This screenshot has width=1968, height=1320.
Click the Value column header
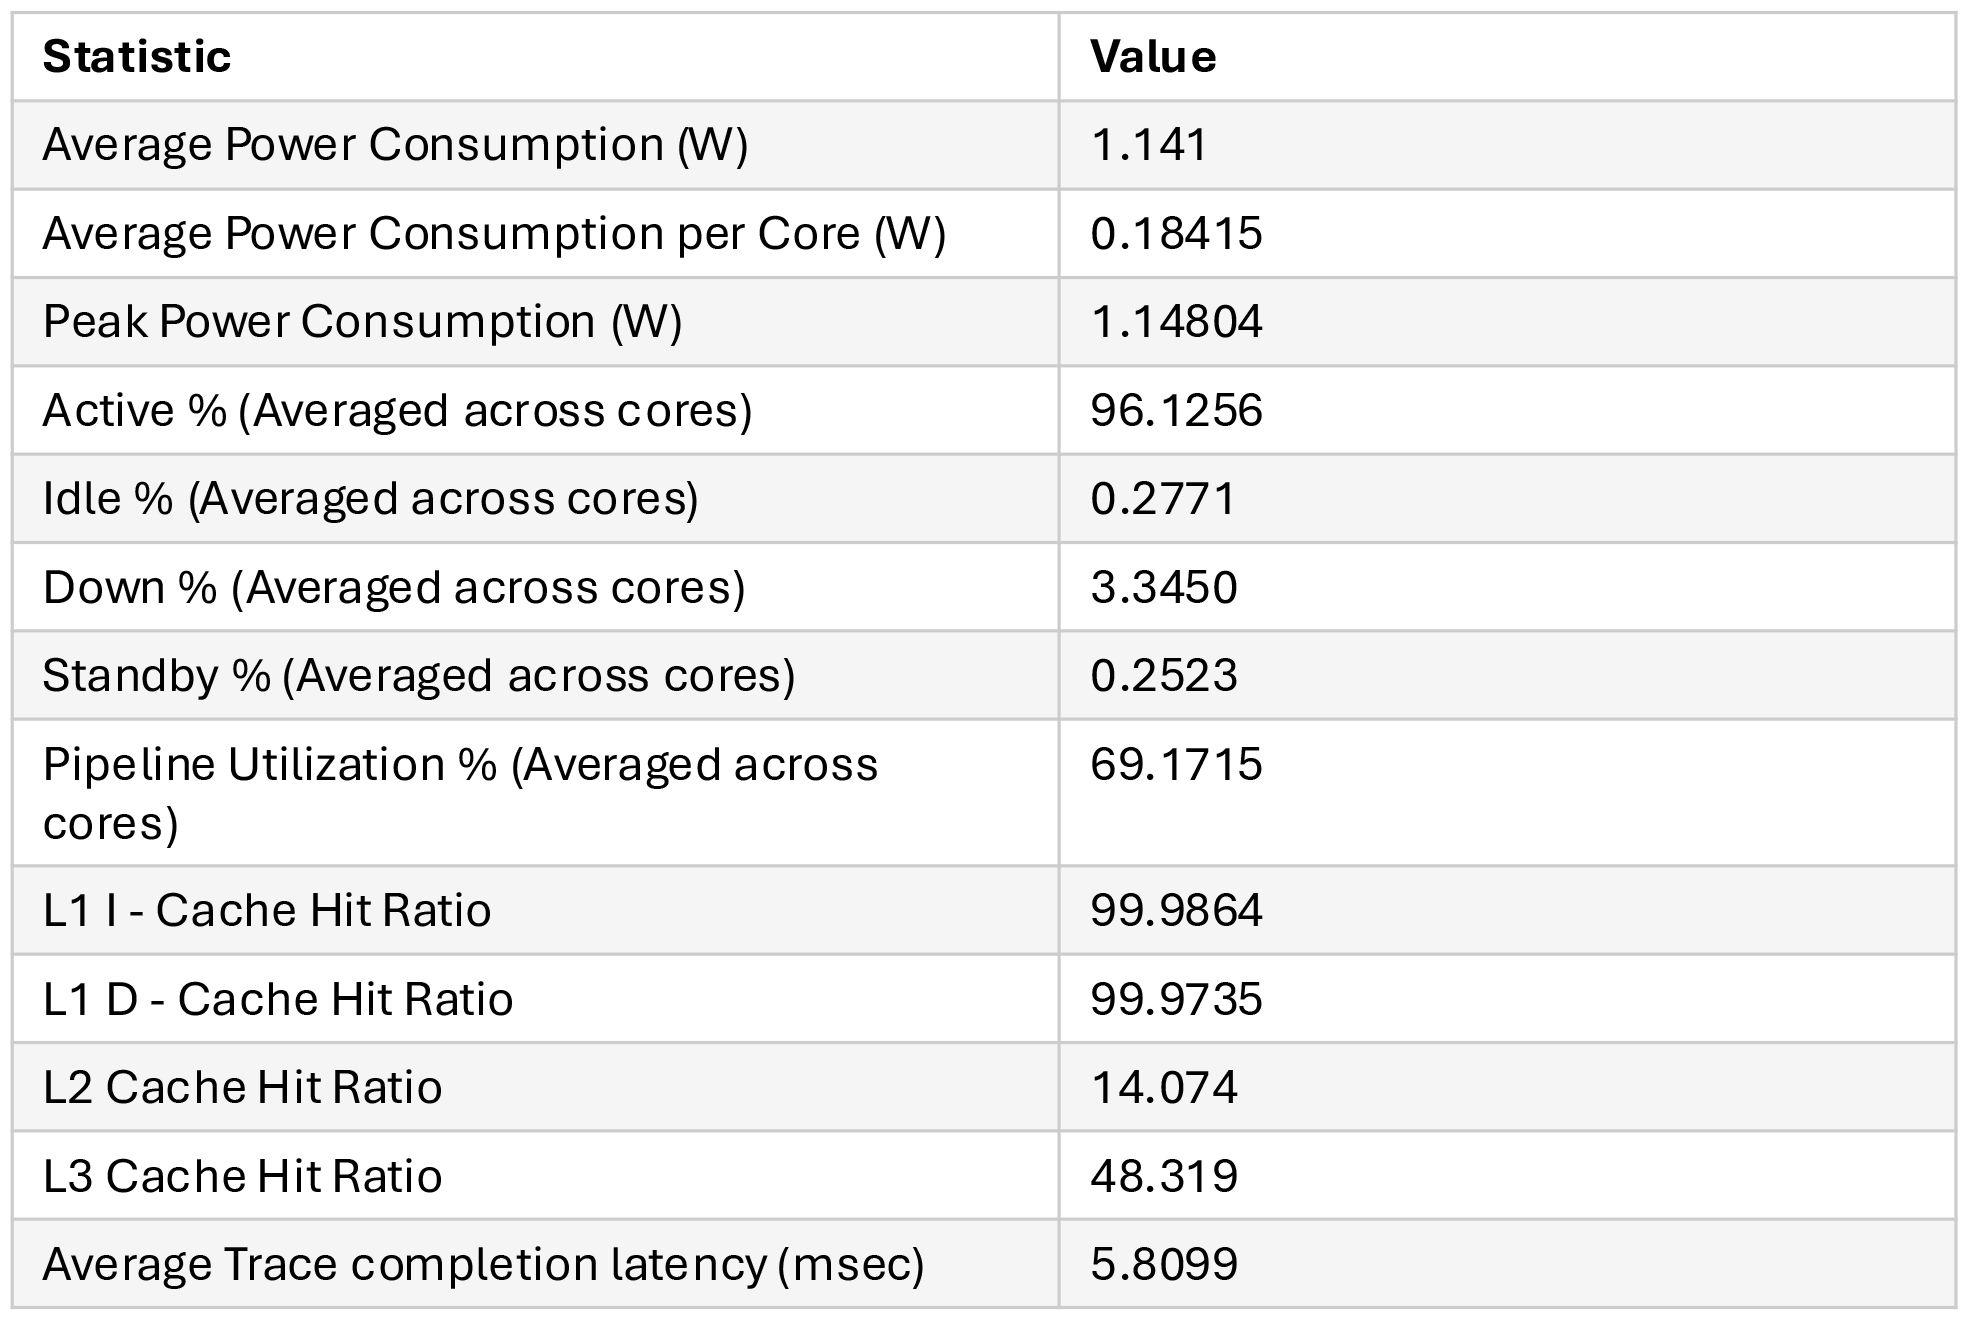[1153, 57]
